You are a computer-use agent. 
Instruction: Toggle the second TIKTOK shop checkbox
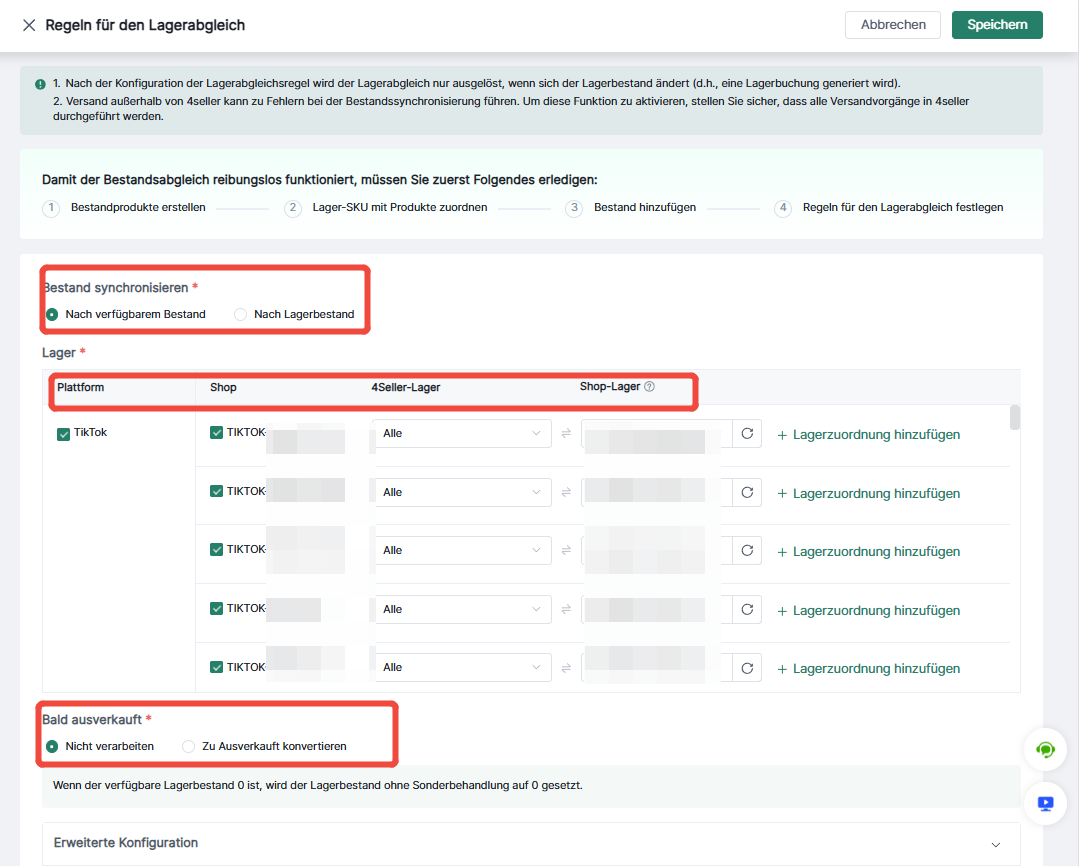pos(216,491)
